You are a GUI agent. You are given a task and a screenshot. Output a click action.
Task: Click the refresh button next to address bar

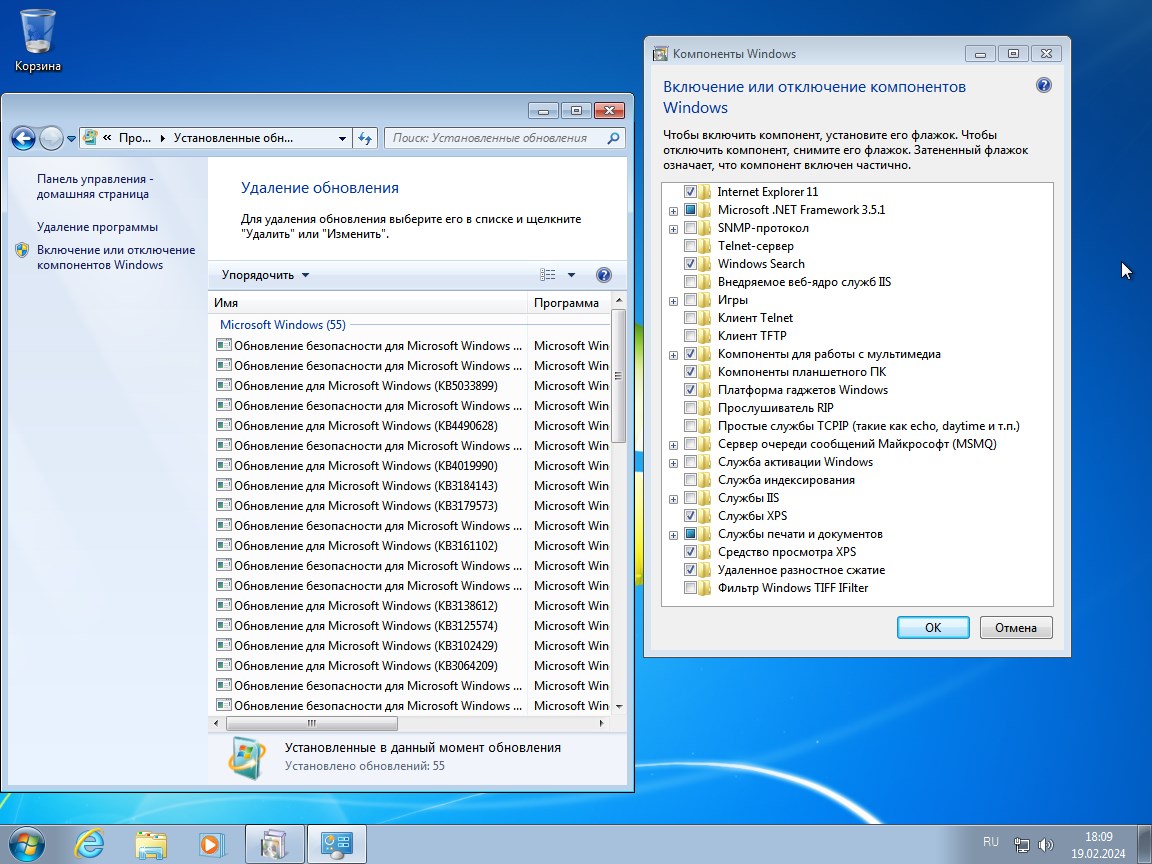365,138
